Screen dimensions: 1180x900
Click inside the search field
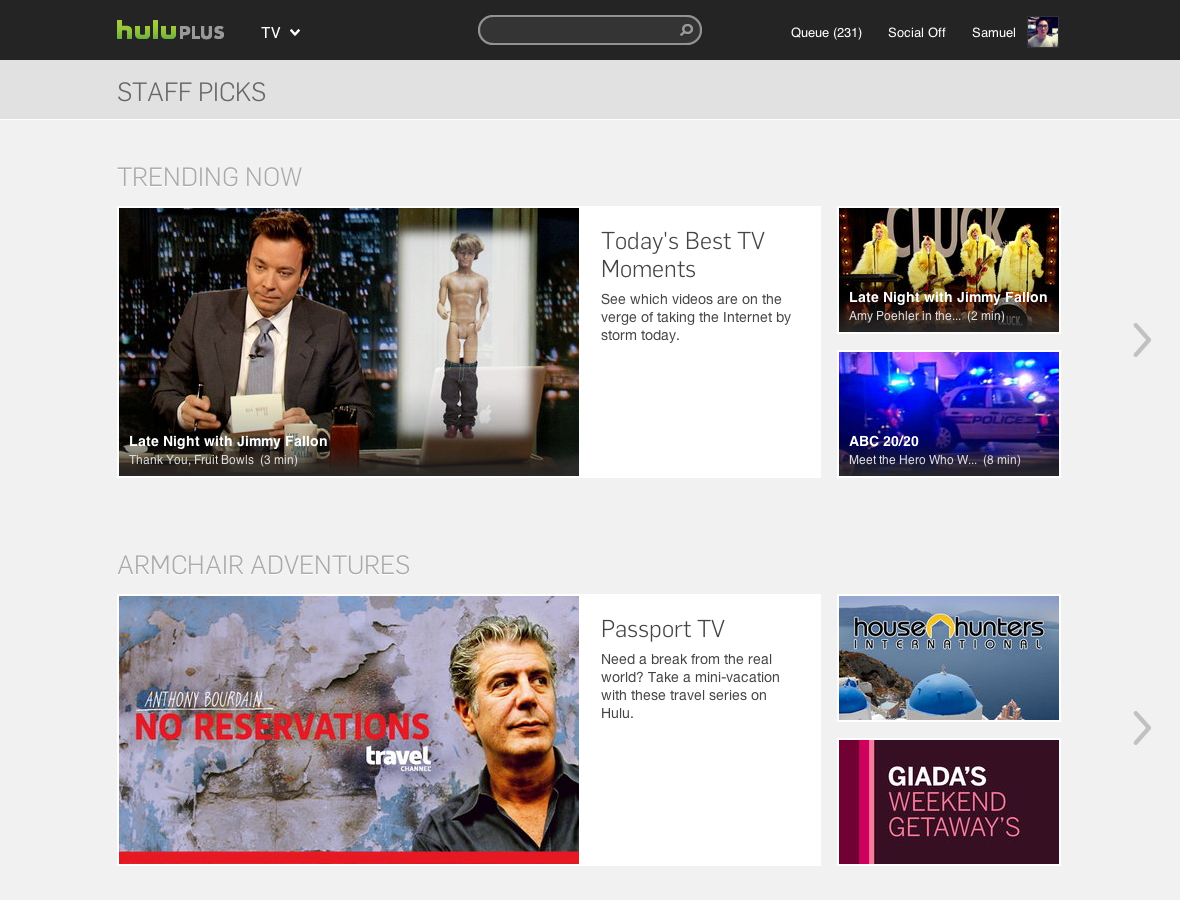click(x=589, y=30)
